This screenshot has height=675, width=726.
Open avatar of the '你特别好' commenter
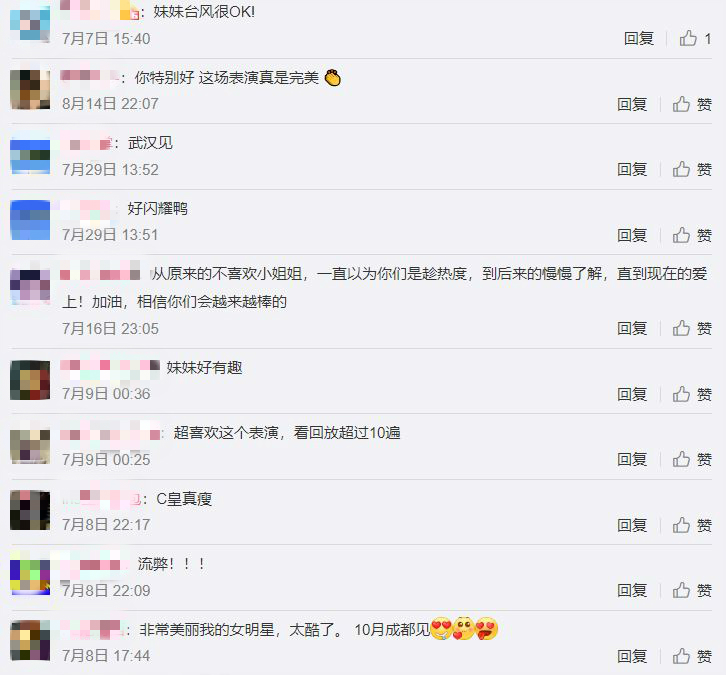tap(30, 89)
